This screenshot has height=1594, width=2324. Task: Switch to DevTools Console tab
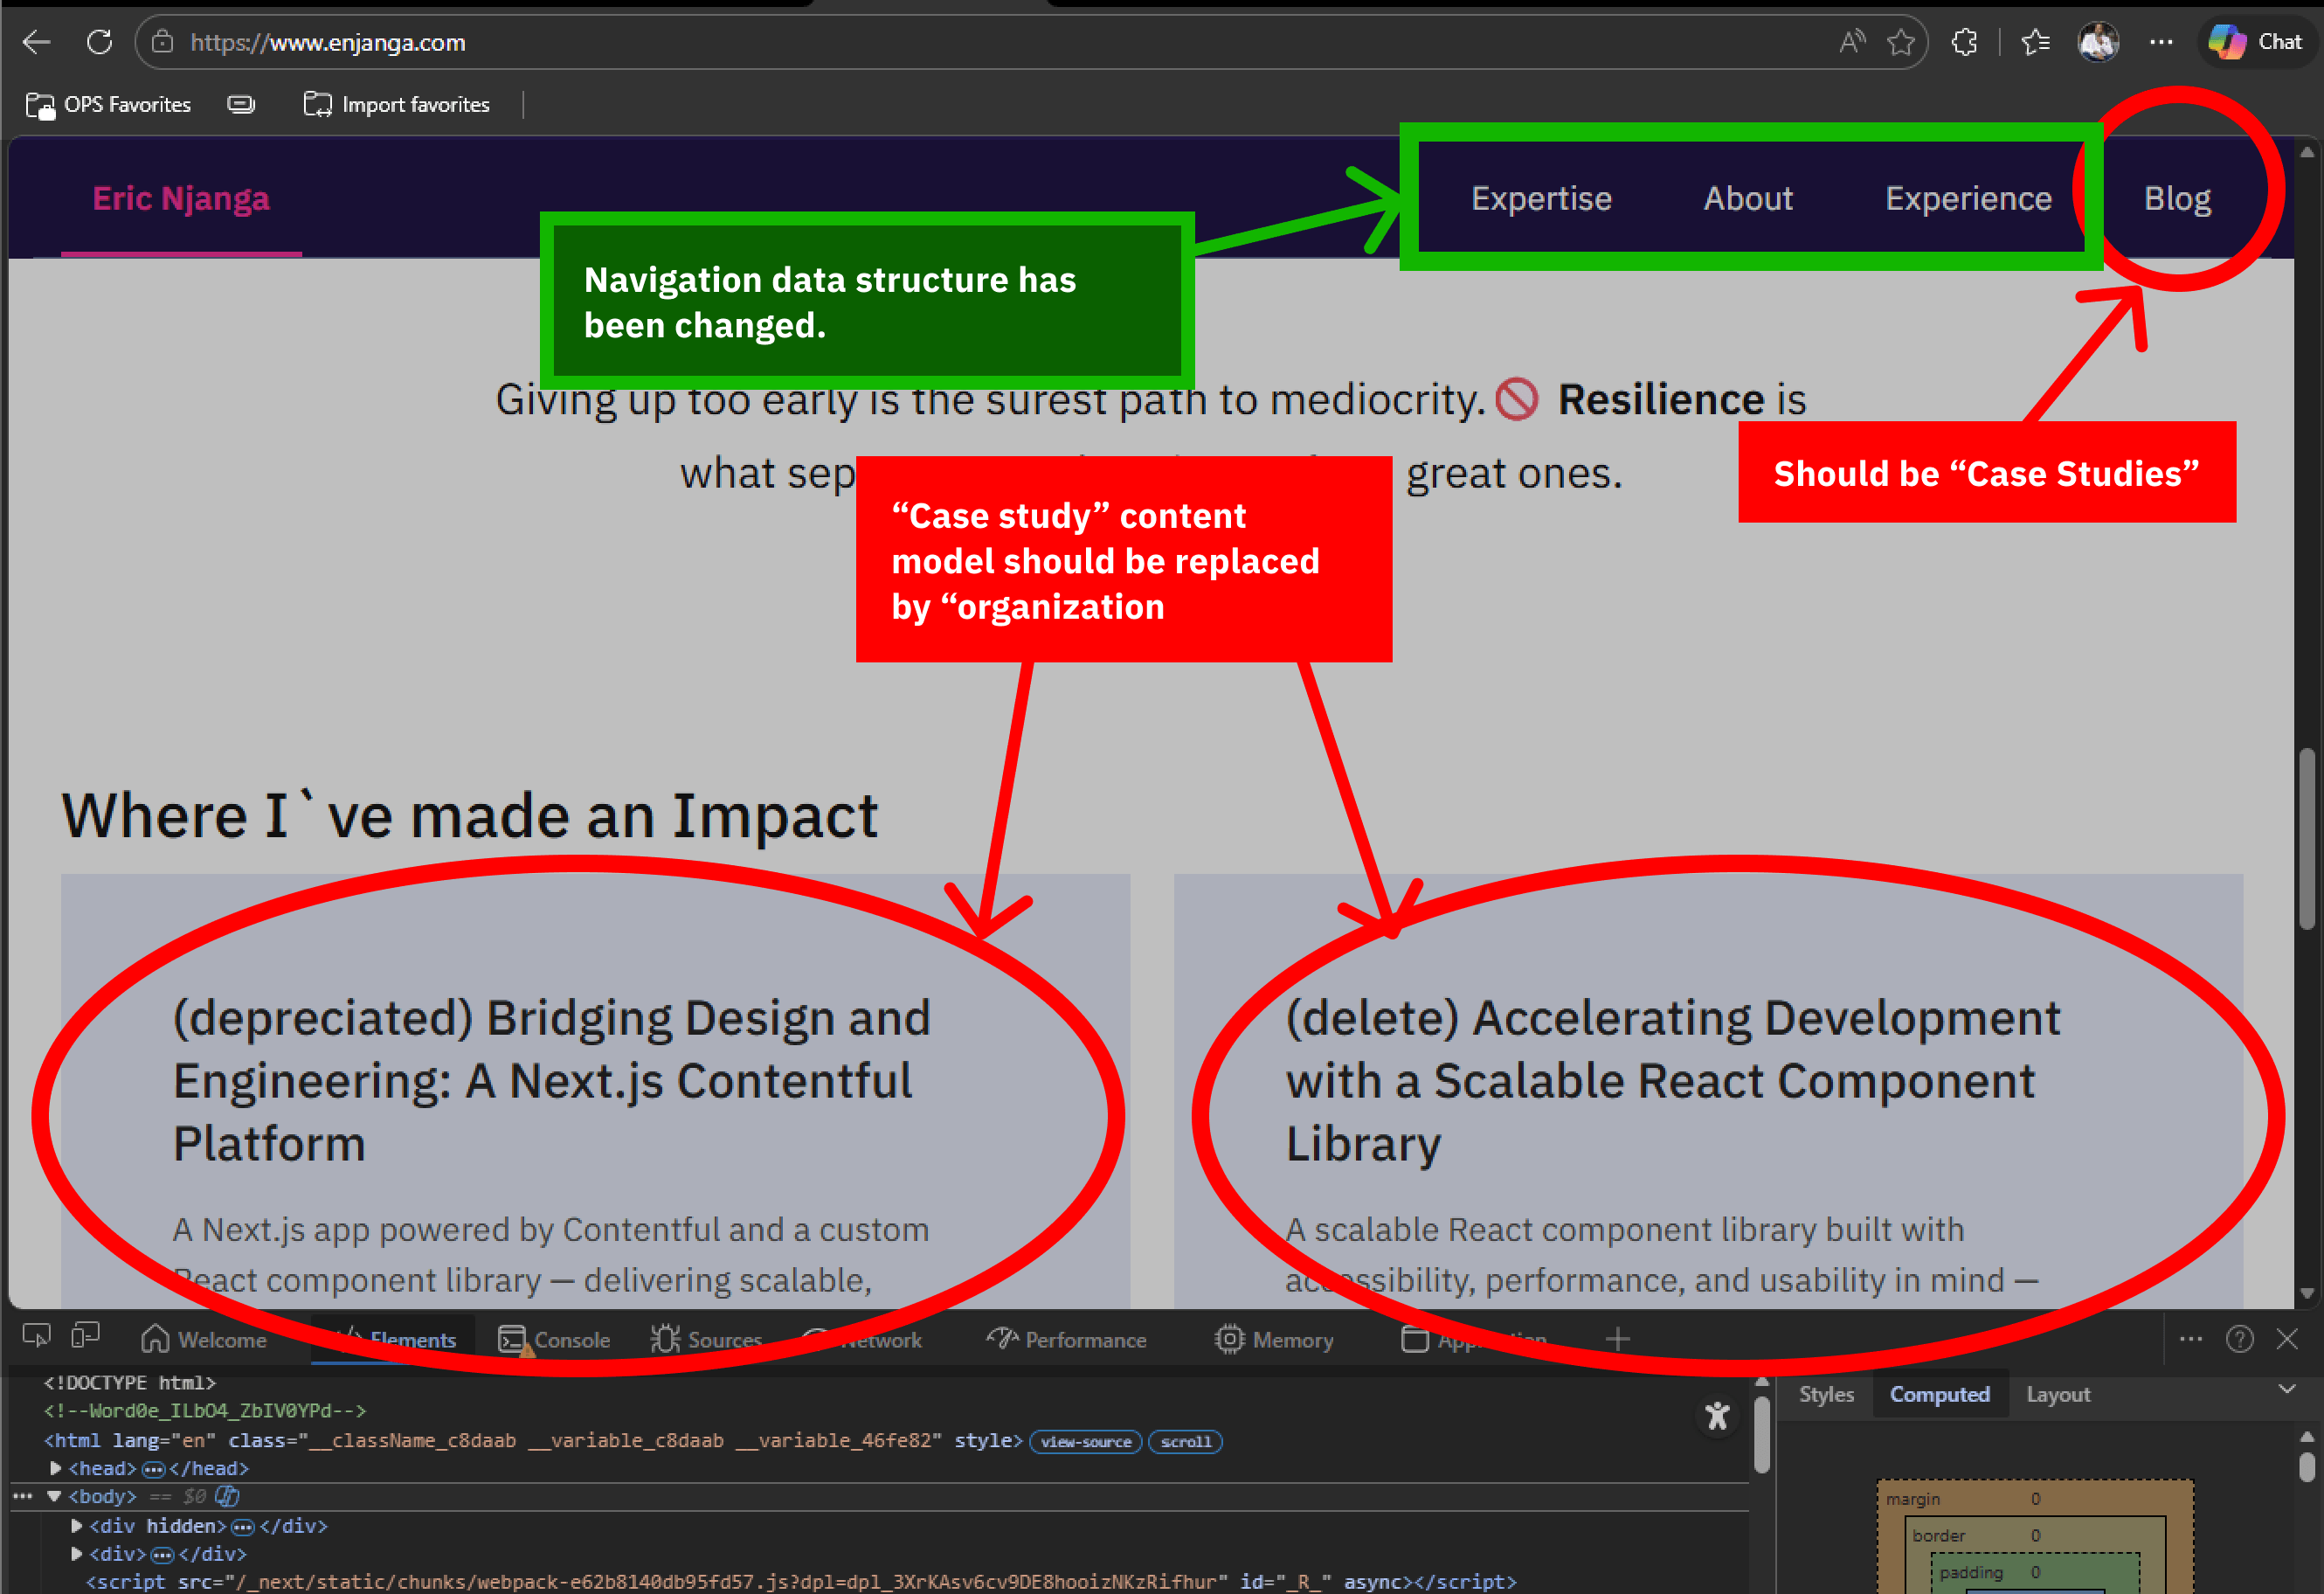[553, 1339]
